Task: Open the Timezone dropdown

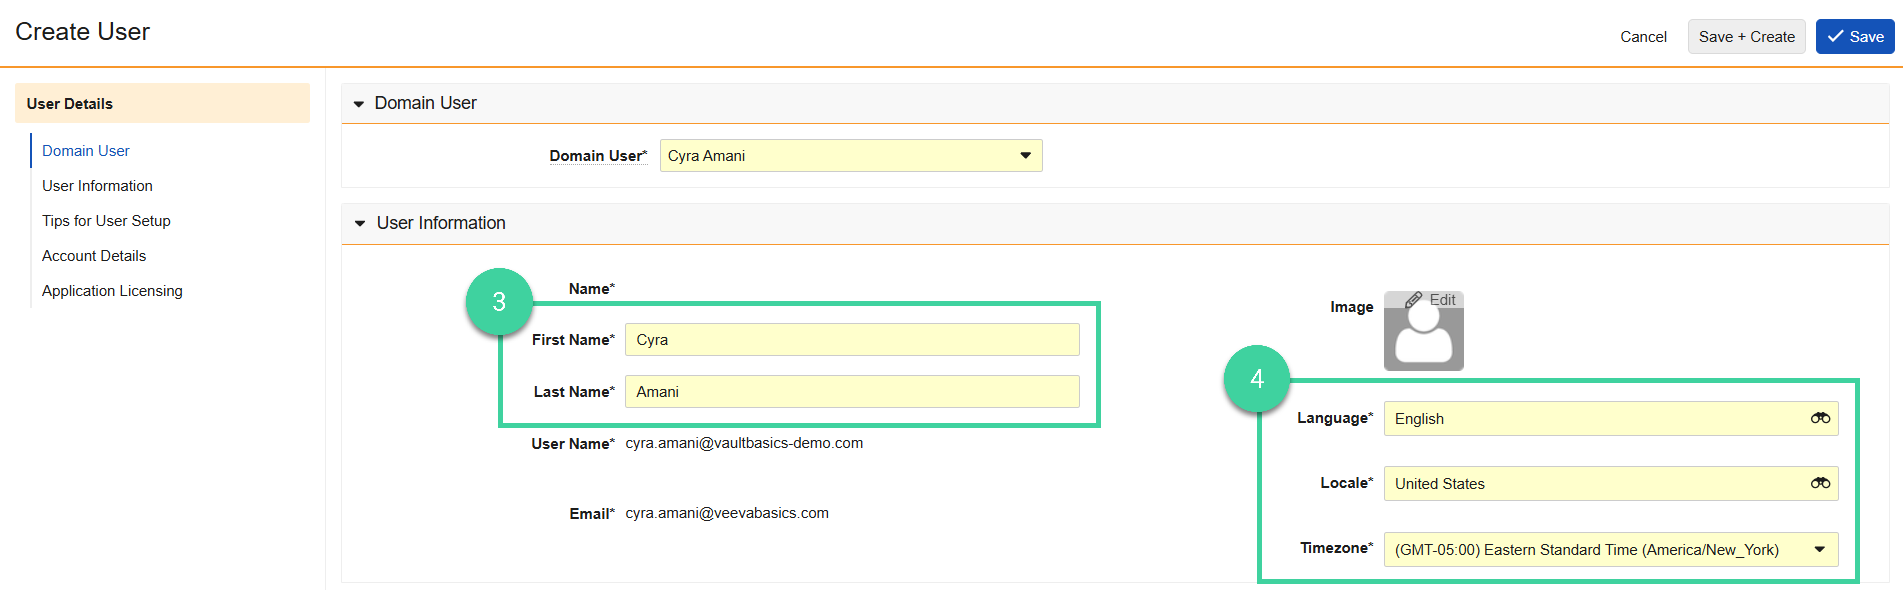Action: tap(1611, 550)
